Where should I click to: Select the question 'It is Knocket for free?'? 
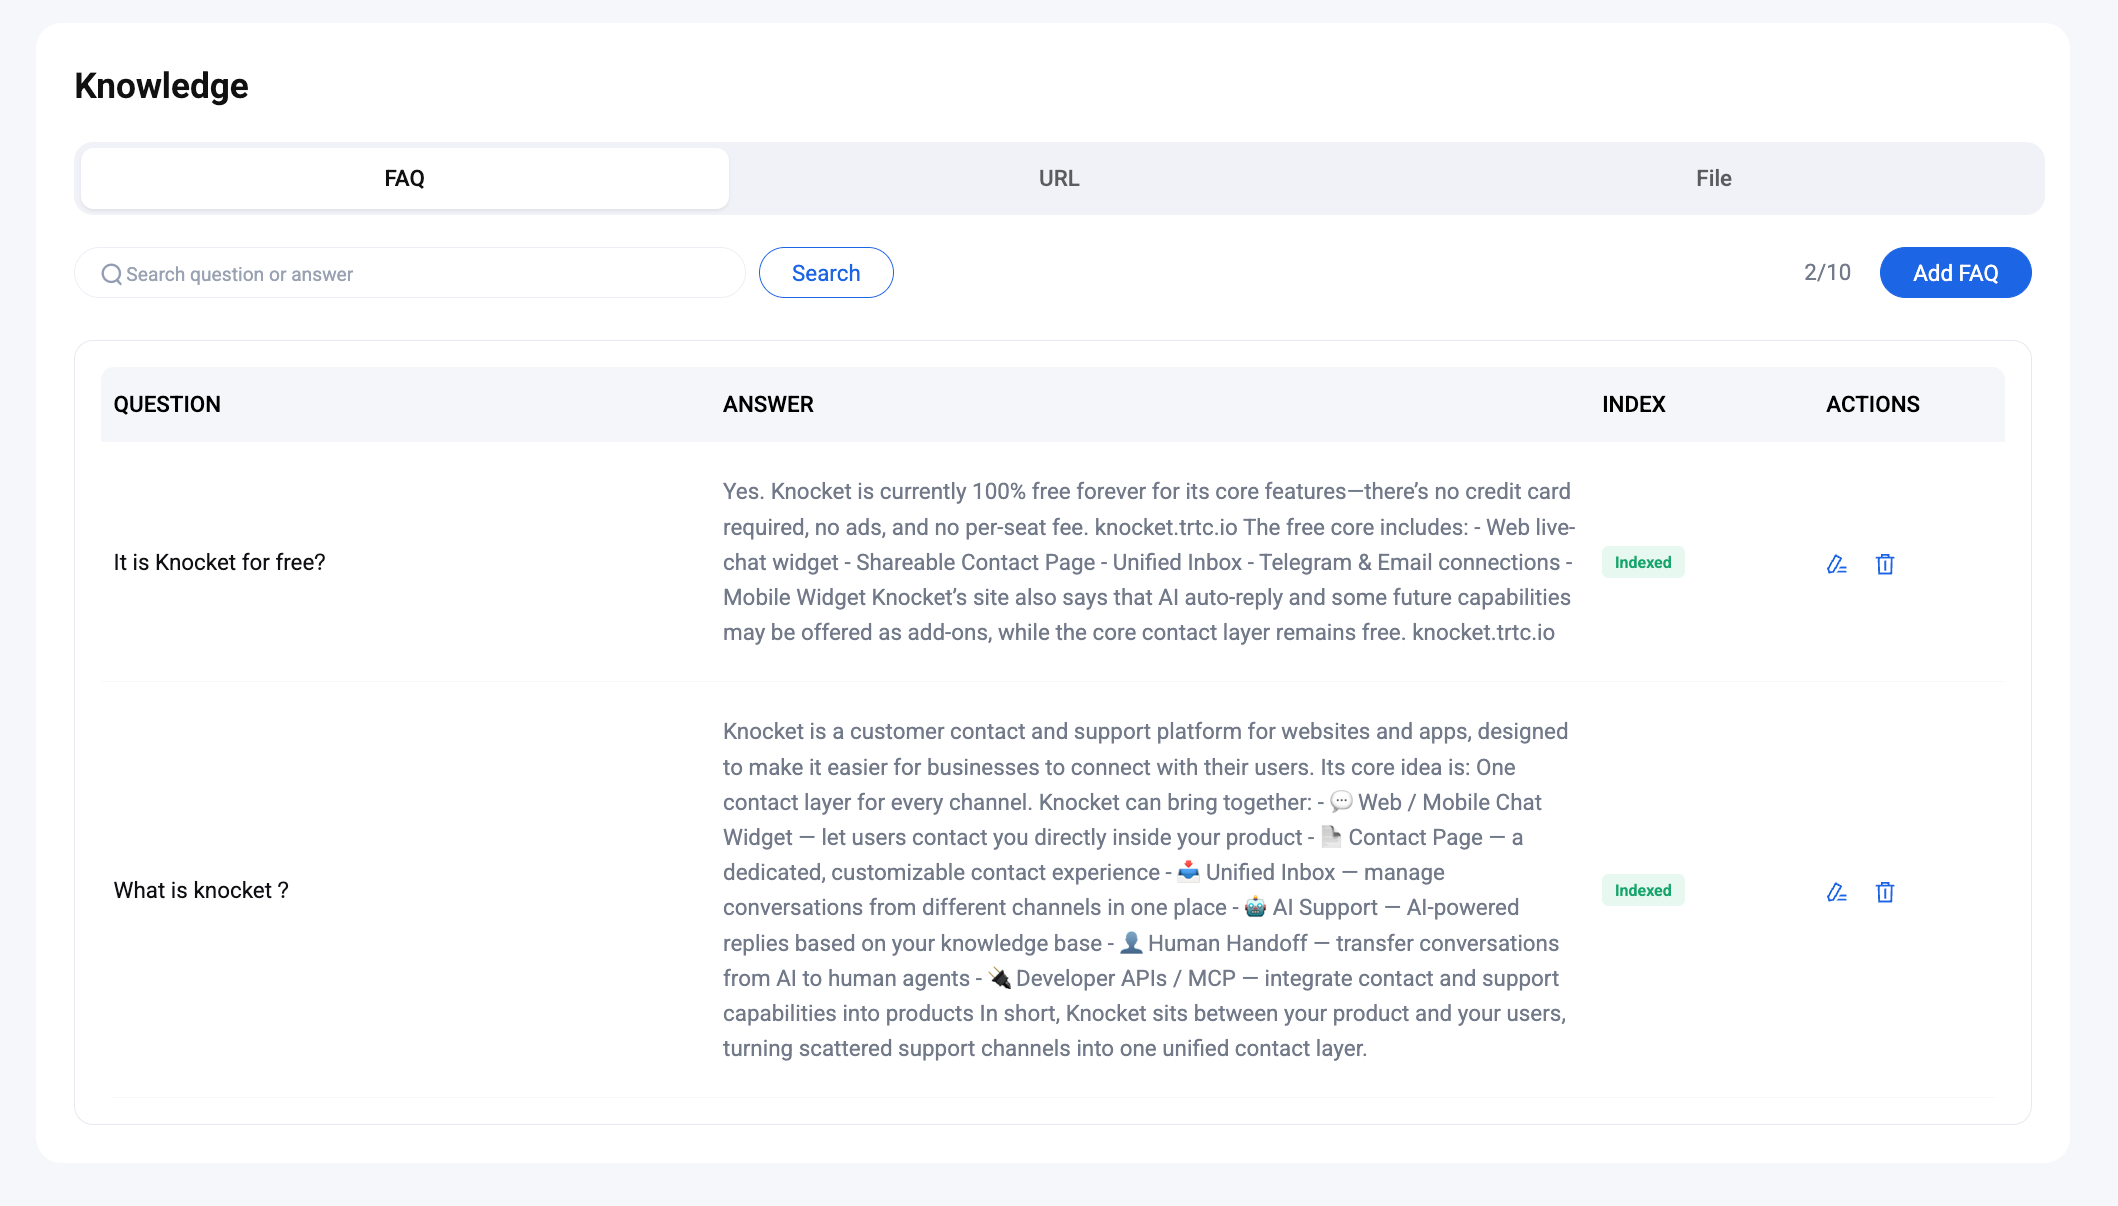click(x=220, y=562)
